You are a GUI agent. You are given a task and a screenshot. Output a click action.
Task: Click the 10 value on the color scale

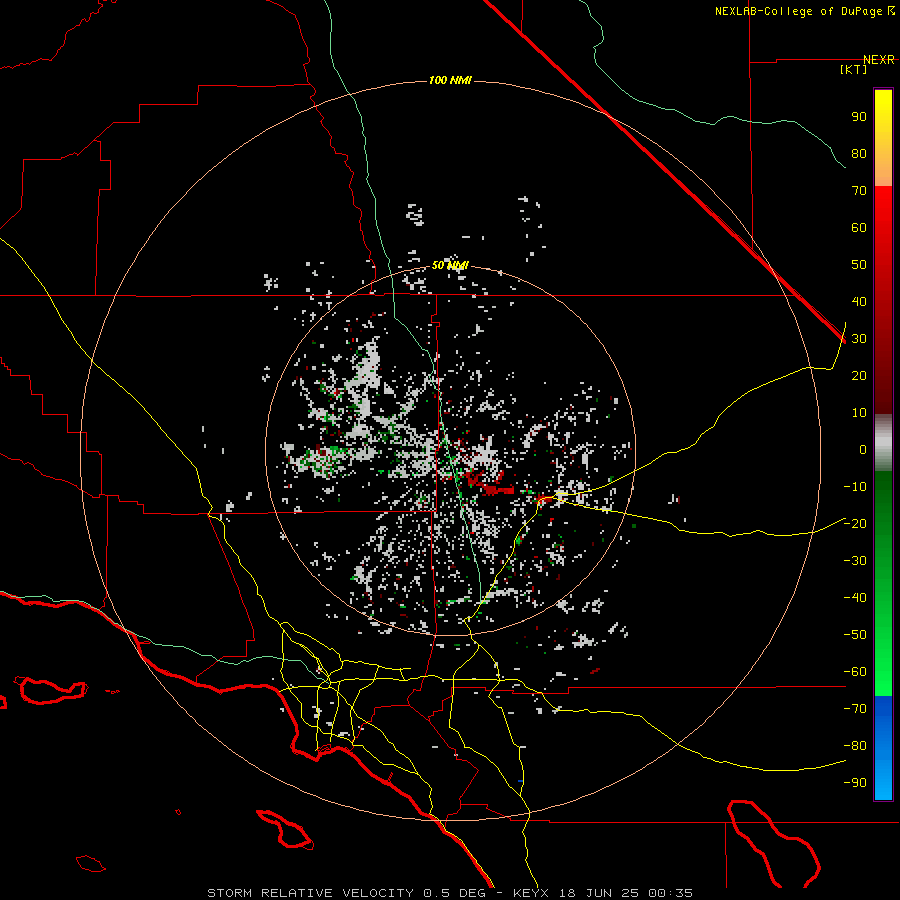point(859,413)
